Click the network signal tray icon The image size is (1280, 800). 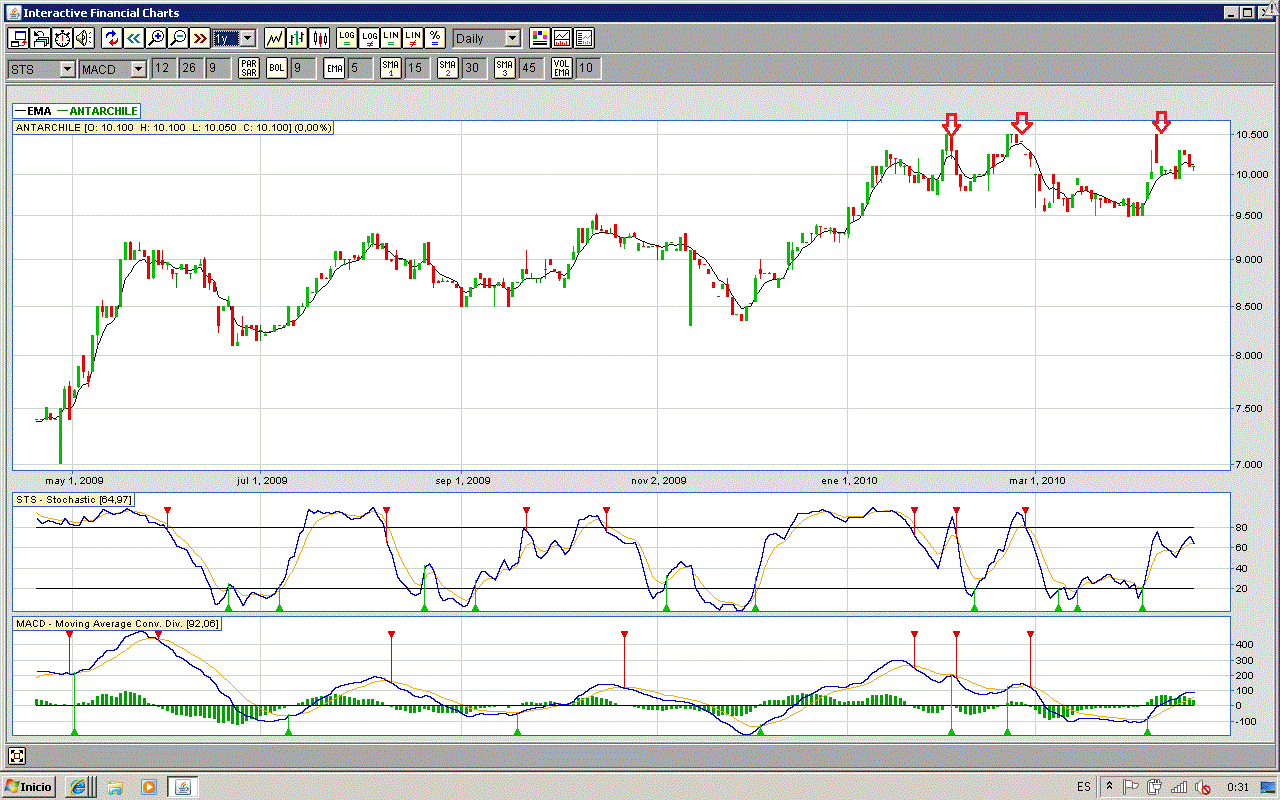pyautogui.click(x=1178, y=787)
